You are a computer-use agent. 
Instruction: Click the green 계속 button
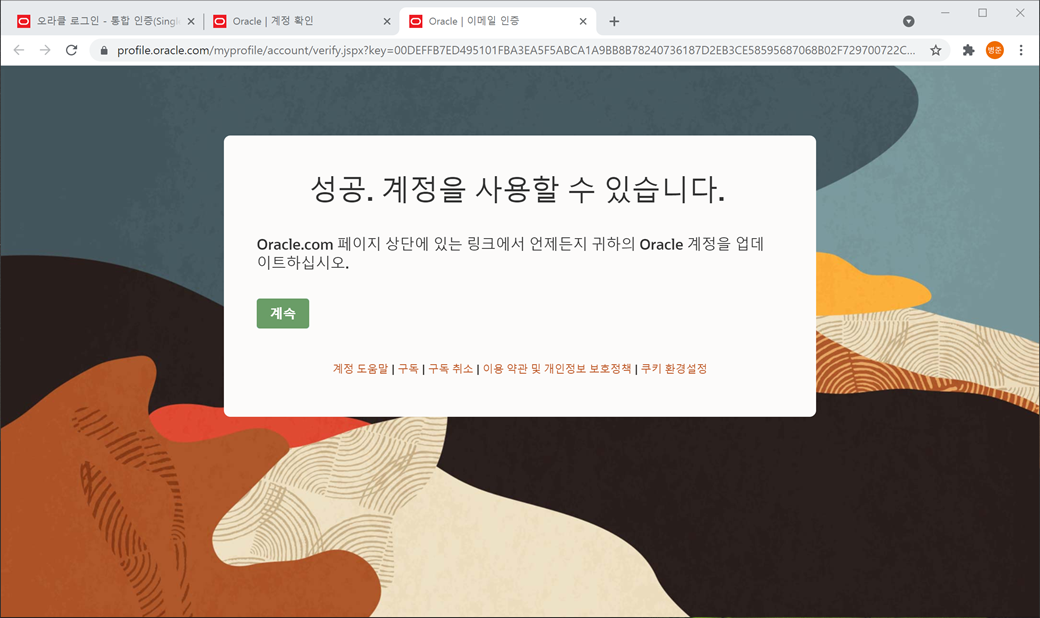283,313
